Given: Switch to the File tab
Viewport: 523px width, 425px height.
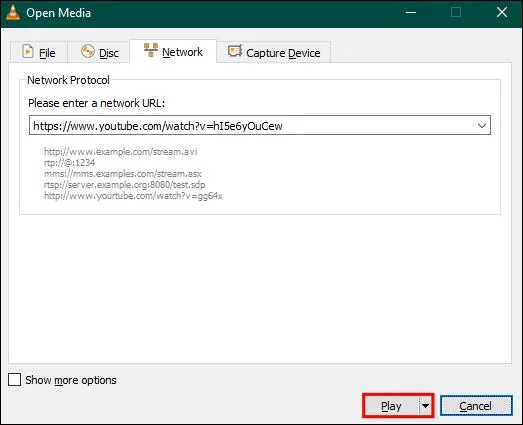Looking at the screenshot, I should pyautogui.click(x=39, y=52).
